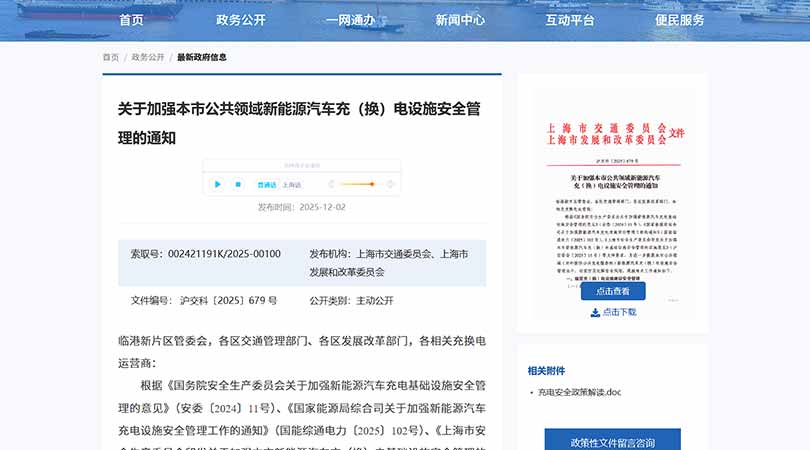Click 政策性文件留言咨询 button
The image size is (810, 450).
pos(613,441)
